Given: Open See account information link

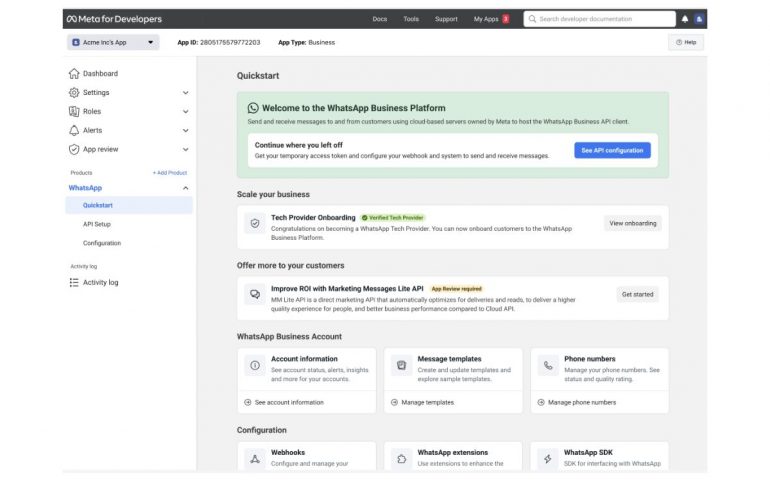Looking at the screenshot, I should coord(289,402).
